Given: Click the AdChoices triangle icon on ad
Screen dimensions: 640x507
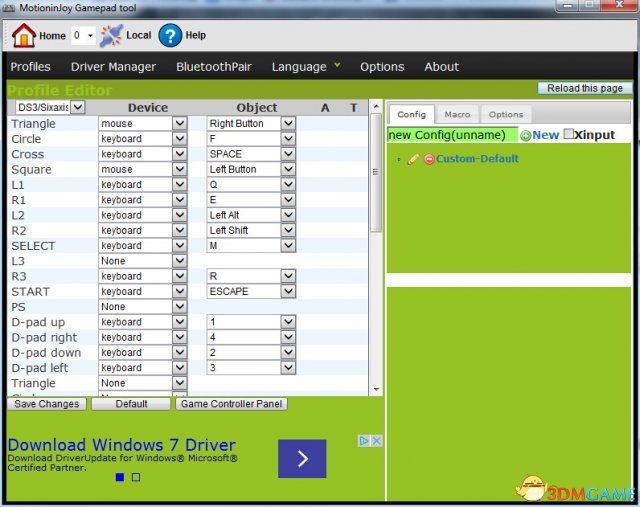Looking at the screenshot, I should pyautogui.click(x=364, y=441).
